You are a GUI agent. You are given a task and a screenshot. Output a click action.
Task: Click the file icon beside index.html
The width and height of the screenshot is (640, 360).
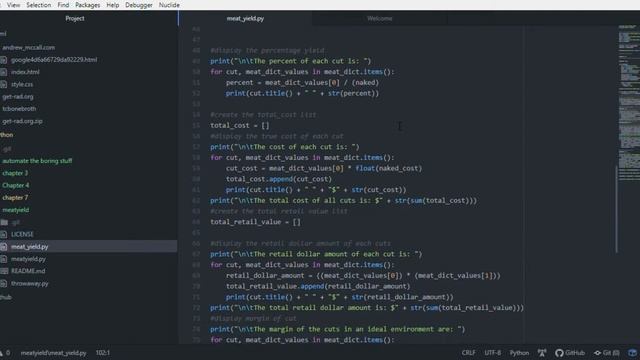pyautogui.click(x=4, y=72)
